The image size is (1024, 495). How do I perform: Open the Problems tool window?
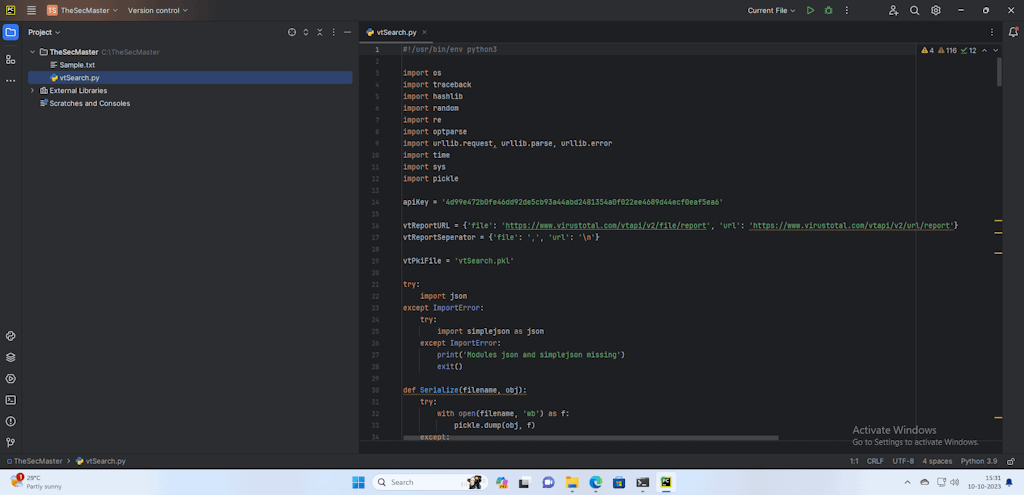10,421
